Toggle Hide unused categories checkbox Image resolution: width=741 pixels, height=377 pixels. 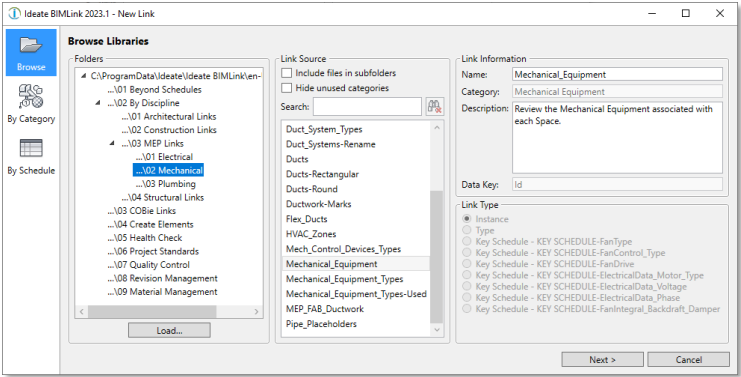[x=286, y=88]
